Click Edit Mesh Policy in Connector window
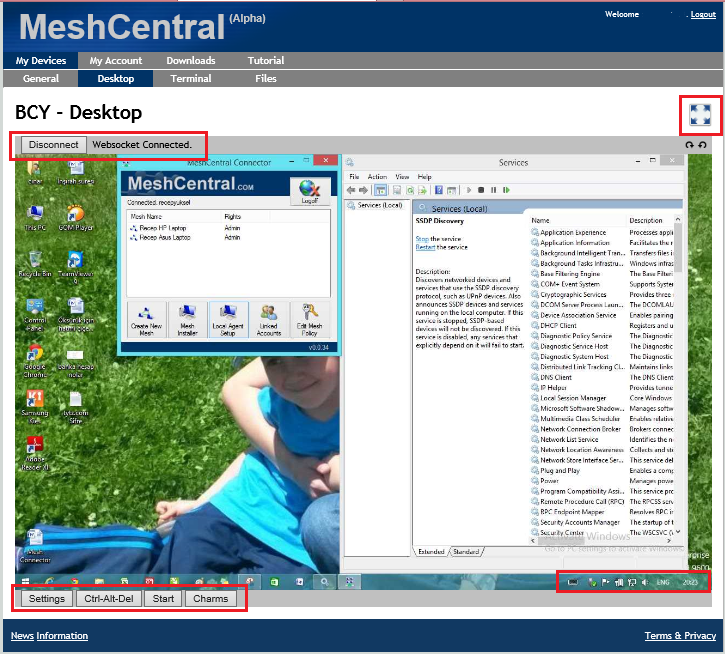The width and height of the screenshot is (725, 654). pyautogui.click(x=309, y=320)
